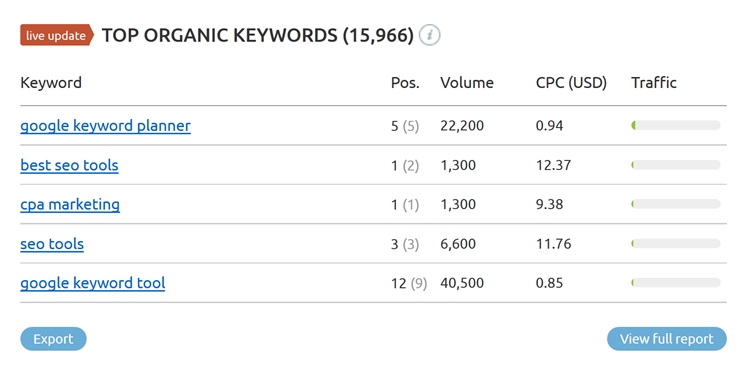Viewport: 750px width, 370px height.
Task: Click the Export button
Action: tap(53, 339)
